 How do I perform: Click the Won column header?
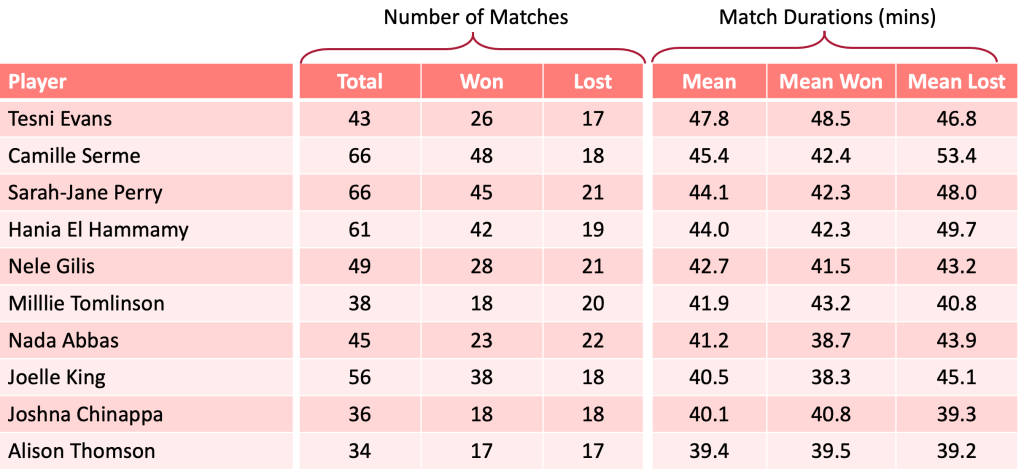(481, 82)
